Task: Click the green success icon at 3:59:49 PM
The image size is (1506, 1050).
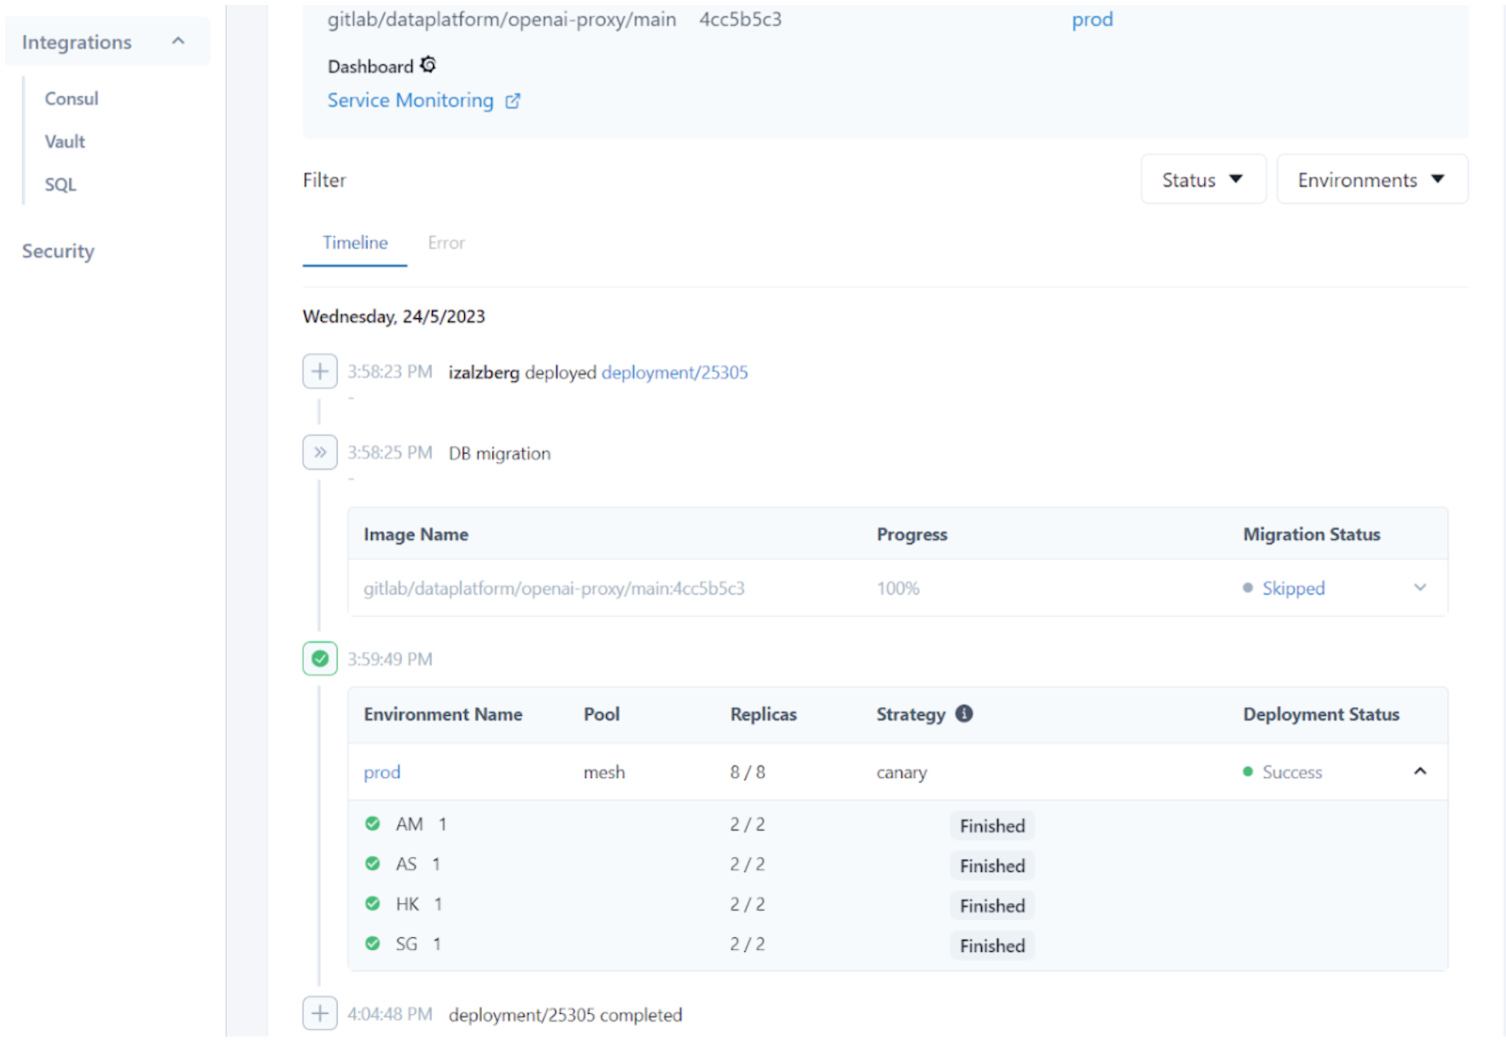Action: click(x=319, y=658)
